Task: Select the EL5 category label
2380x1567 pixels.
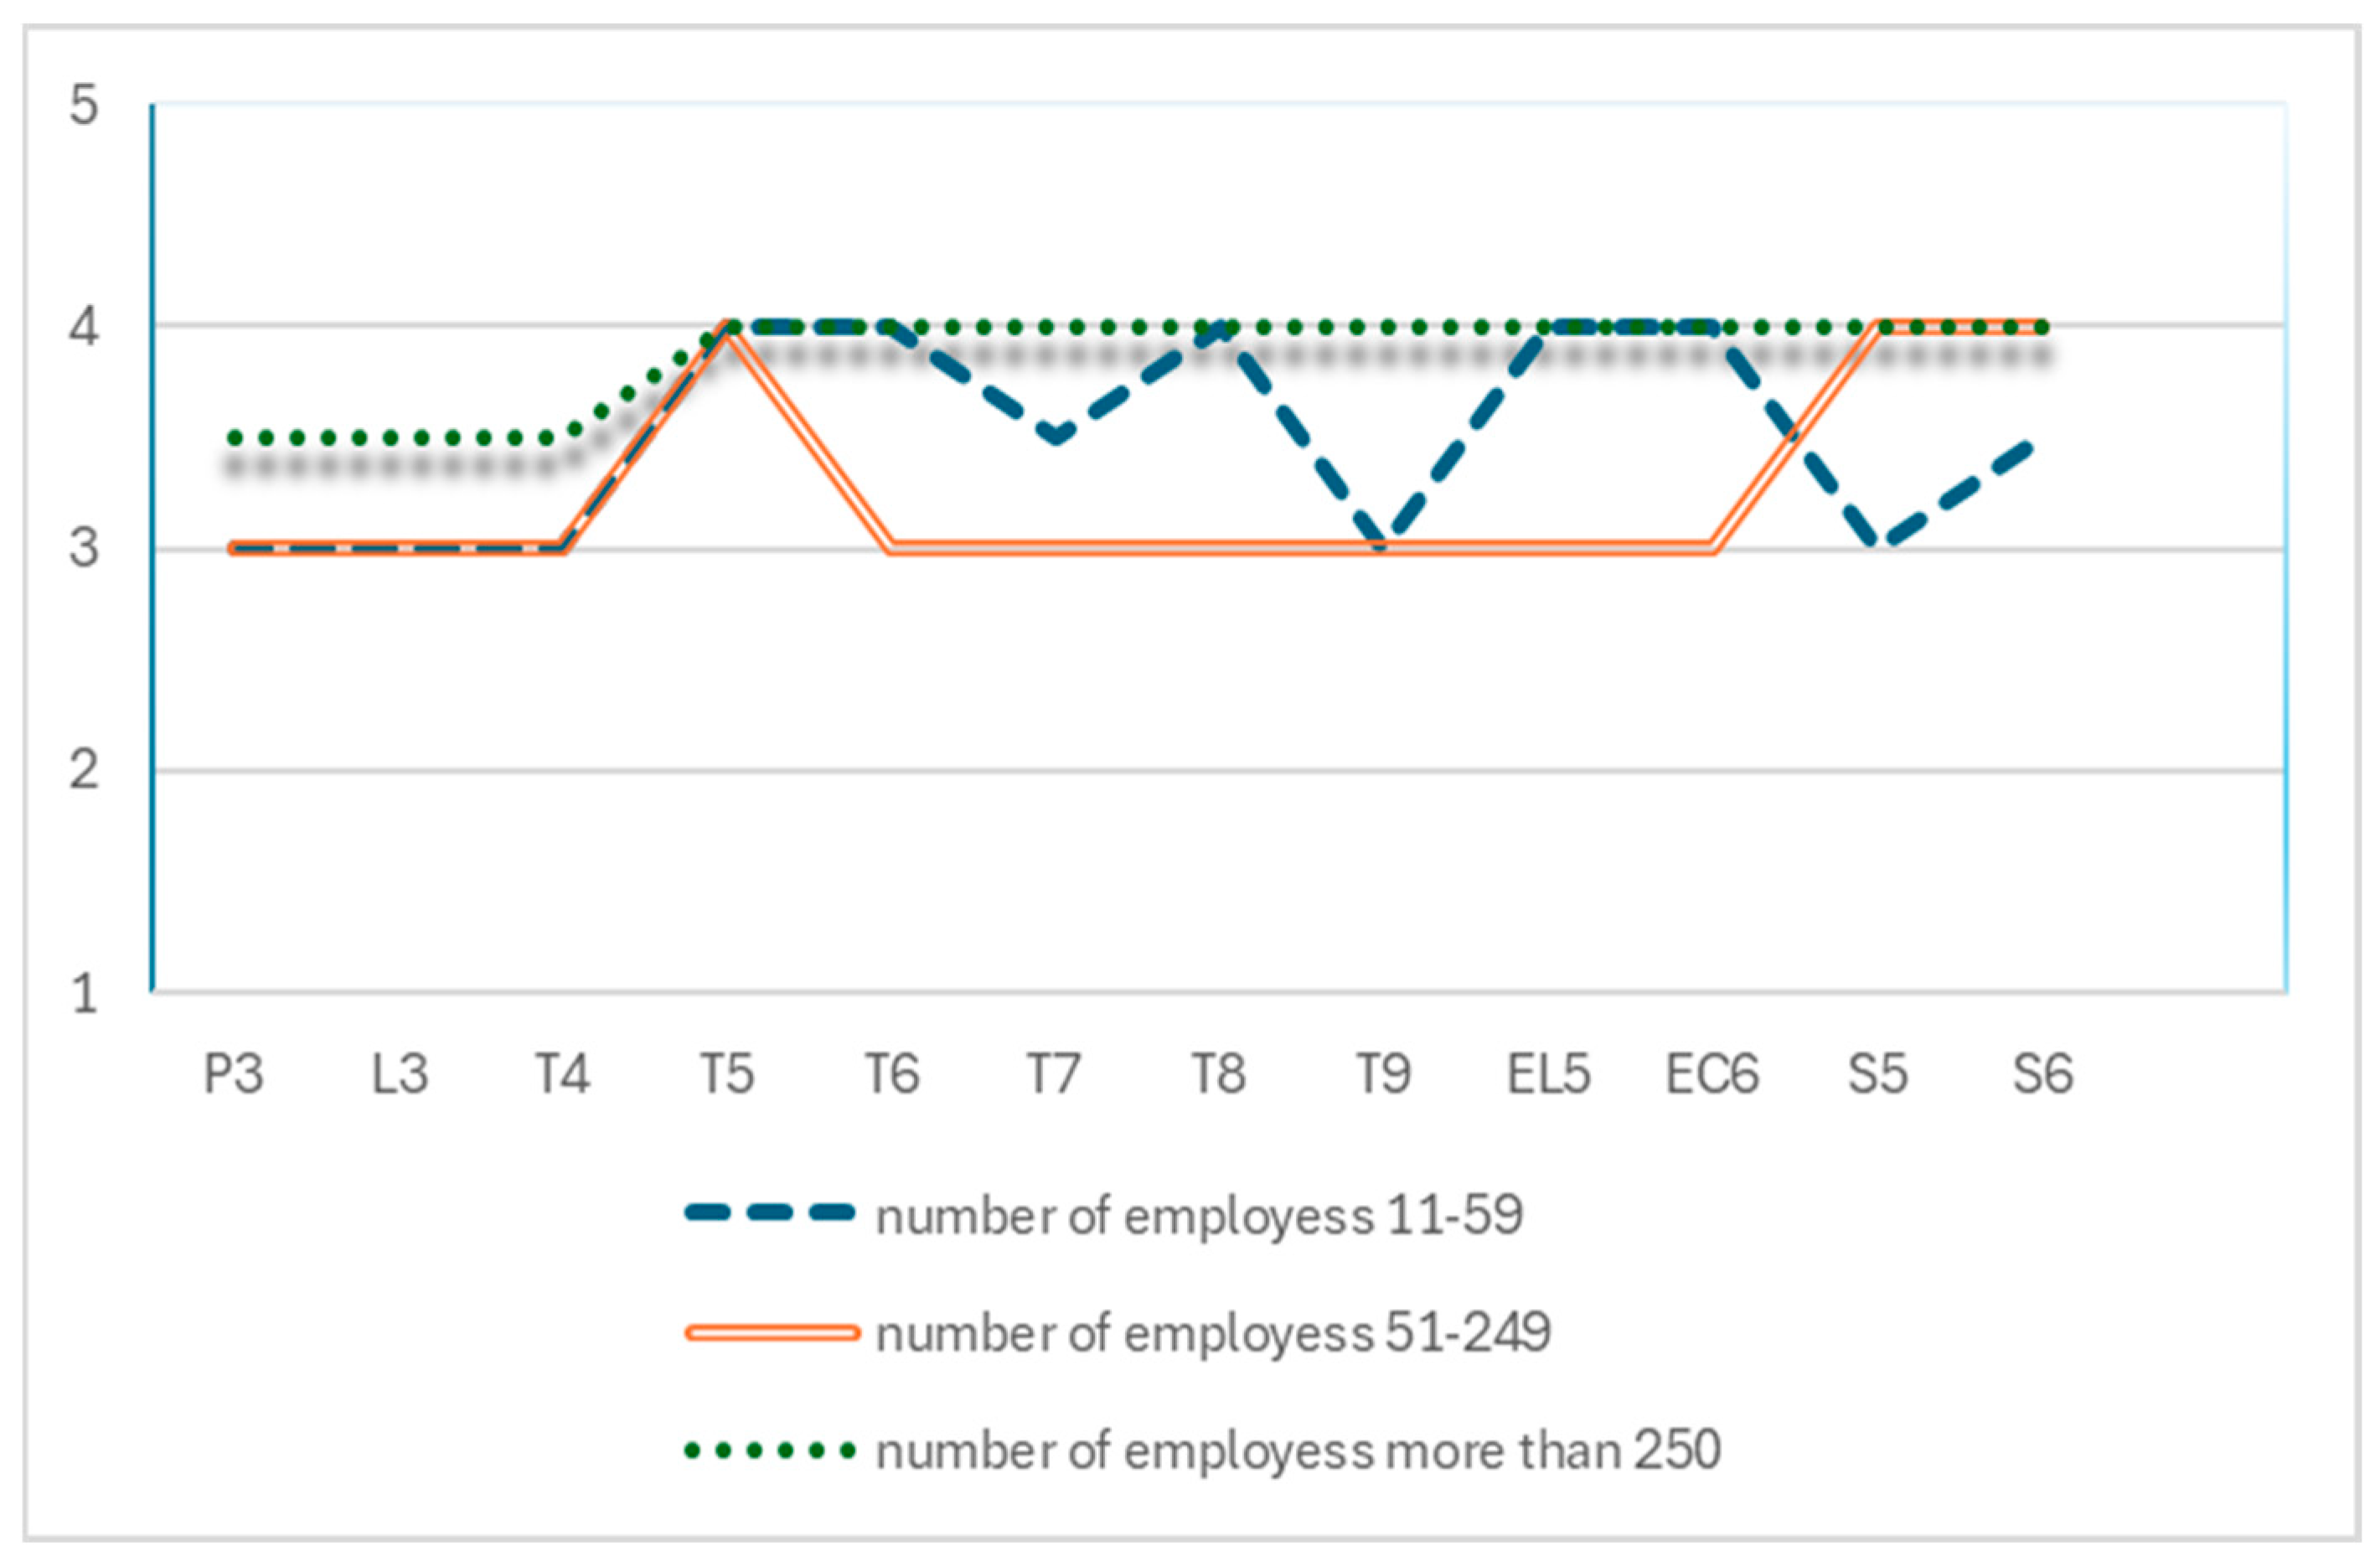Action: [1549, 1075]
